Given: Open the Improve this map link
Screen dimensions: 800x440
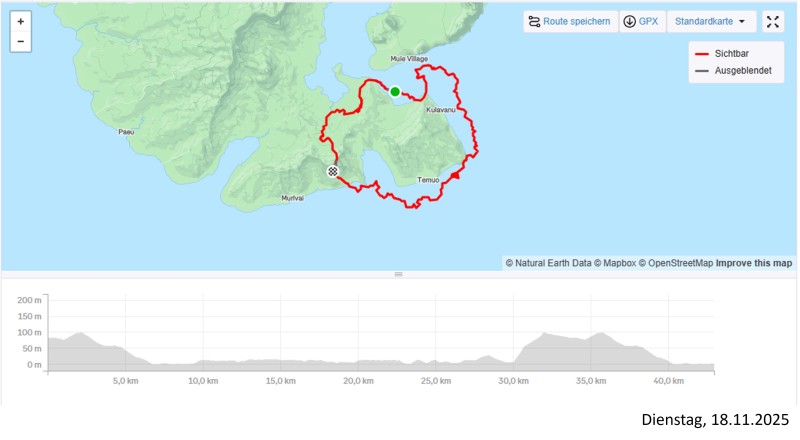Looking at the screenshot, I should (x=754, y=263).
